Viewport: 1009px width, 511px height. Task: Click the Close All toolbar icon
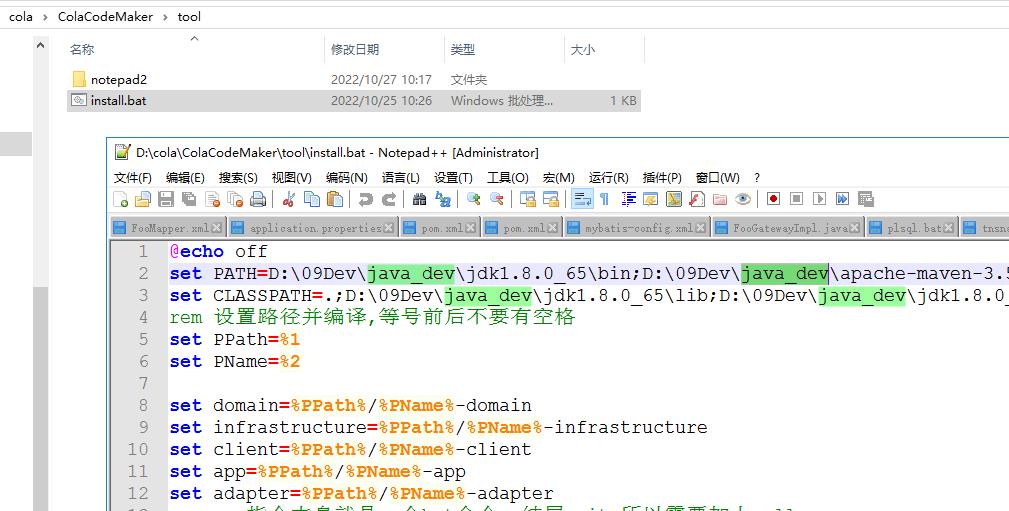235,200
